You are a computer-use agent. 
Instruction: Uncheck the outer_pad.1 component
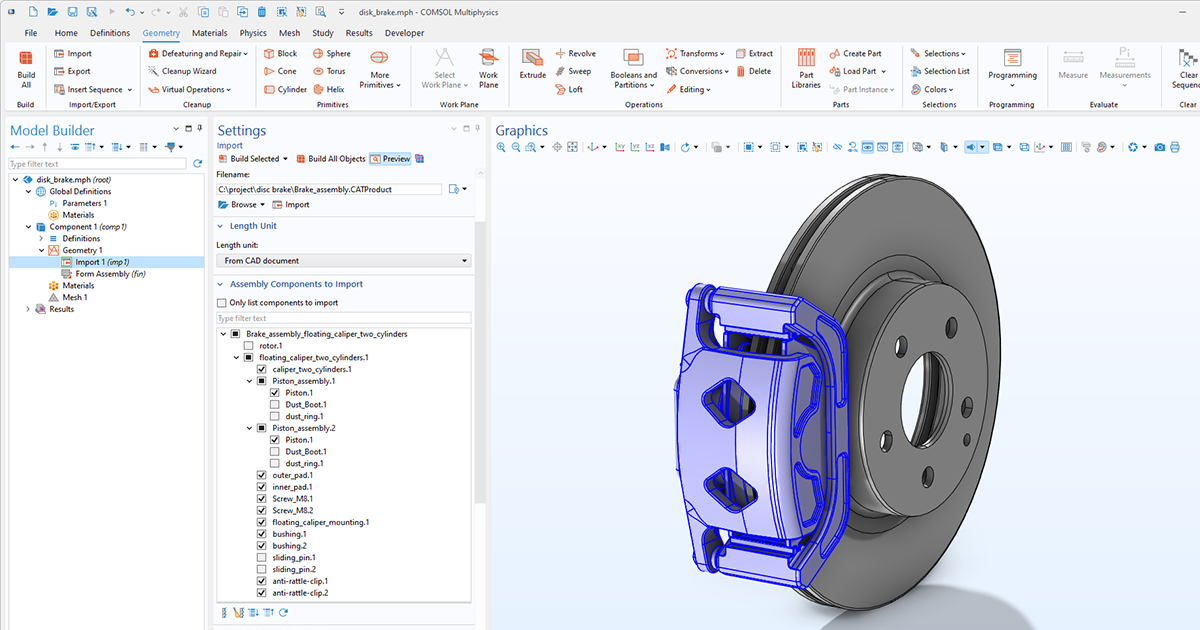tap(261, 475)
